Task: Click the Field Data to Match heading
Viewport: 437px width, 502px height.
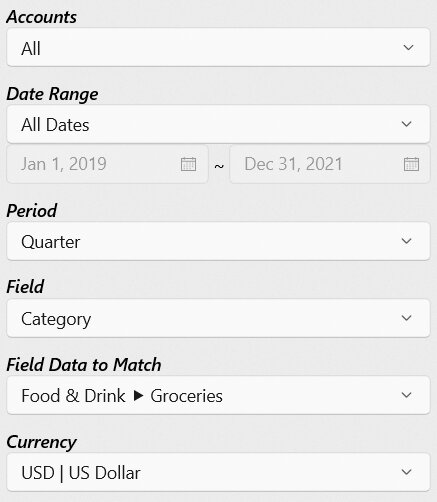Action: click(x=84, y=365)
